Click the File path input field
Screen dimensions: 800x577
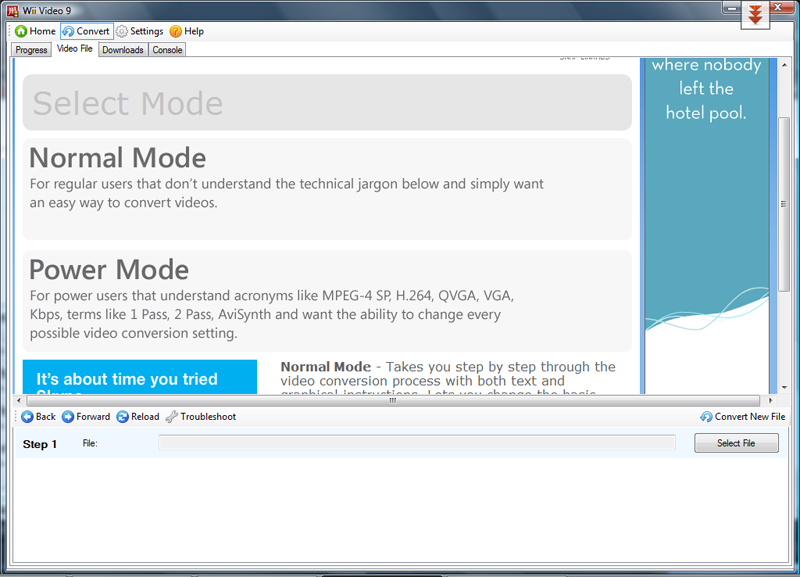click(x=417, y=443)
